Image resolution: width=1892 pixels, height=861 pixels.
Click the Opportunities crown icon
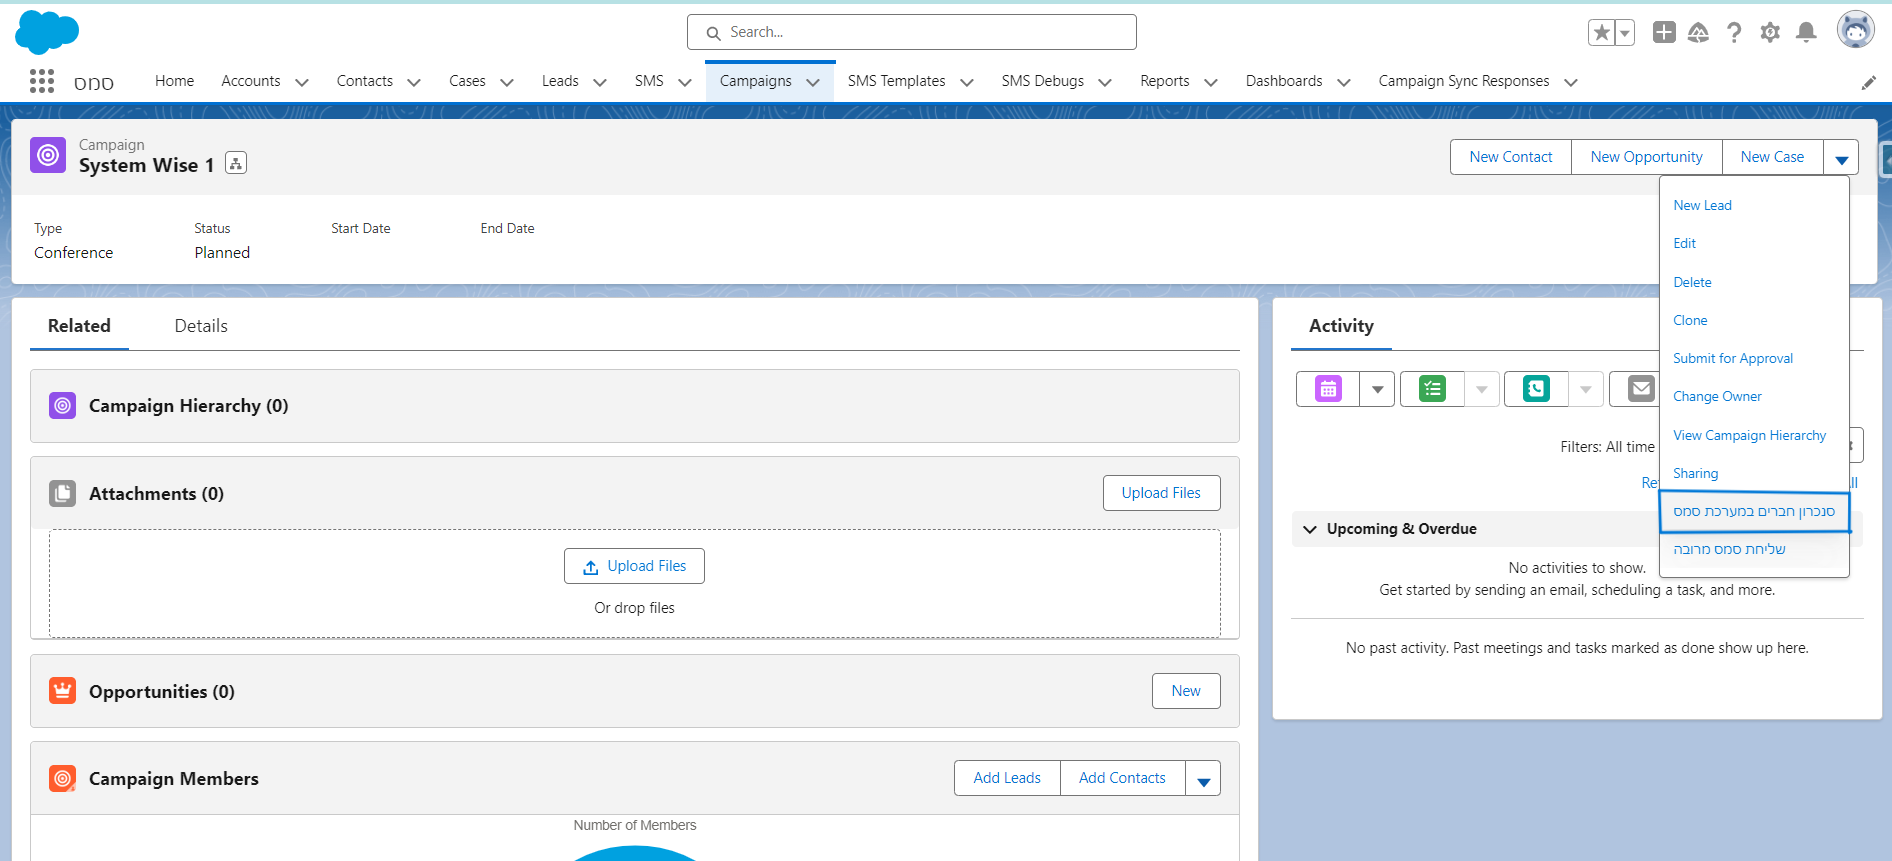pos(62,691)
